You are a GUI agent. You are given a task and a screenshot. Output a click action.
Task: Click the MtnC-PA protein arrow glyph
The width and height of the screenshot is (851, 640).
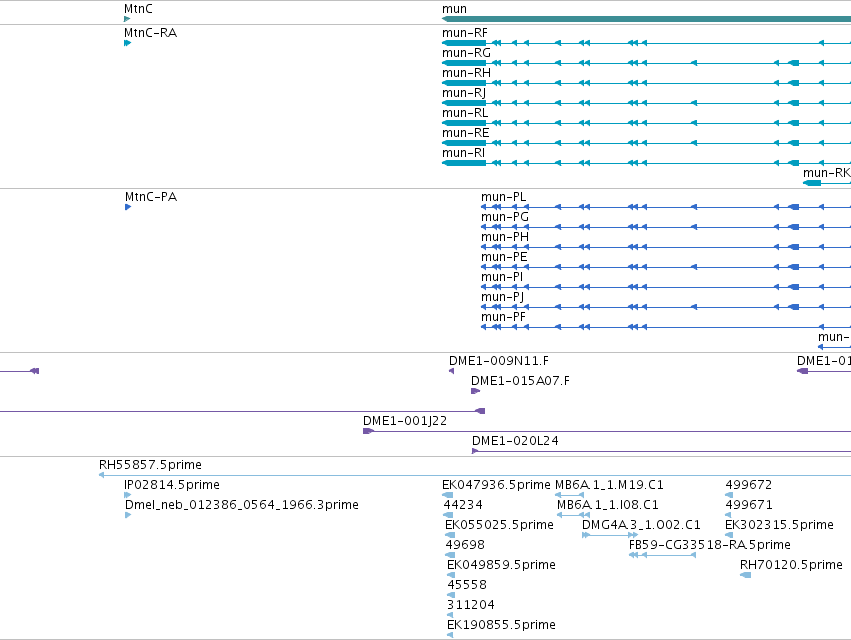[x=128, y=207]
